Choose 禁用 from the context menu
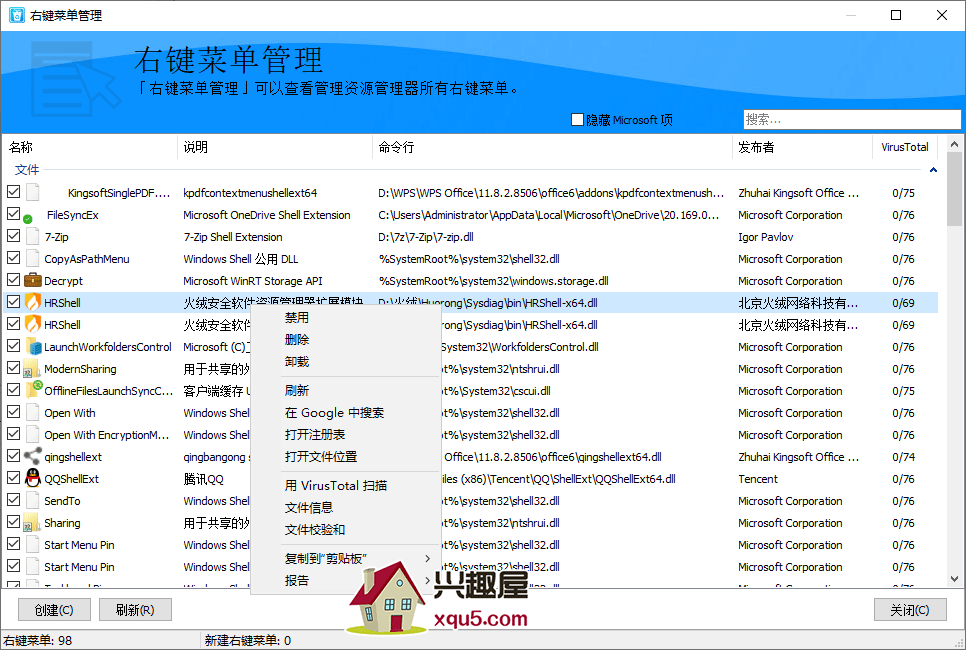Viewport: 966px width, 650px height. tap(297, 317)
